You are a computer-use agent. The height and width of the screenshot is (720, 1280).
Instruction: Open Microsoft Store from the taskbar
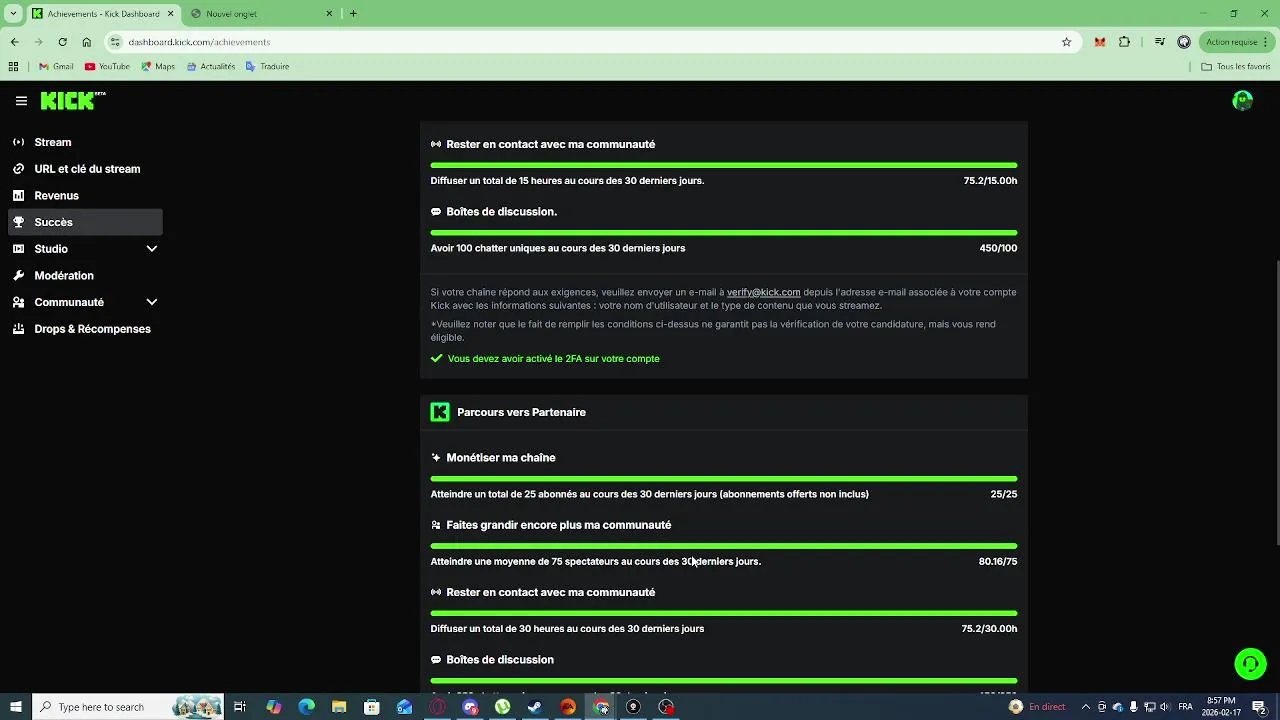(x=371, y=707)
